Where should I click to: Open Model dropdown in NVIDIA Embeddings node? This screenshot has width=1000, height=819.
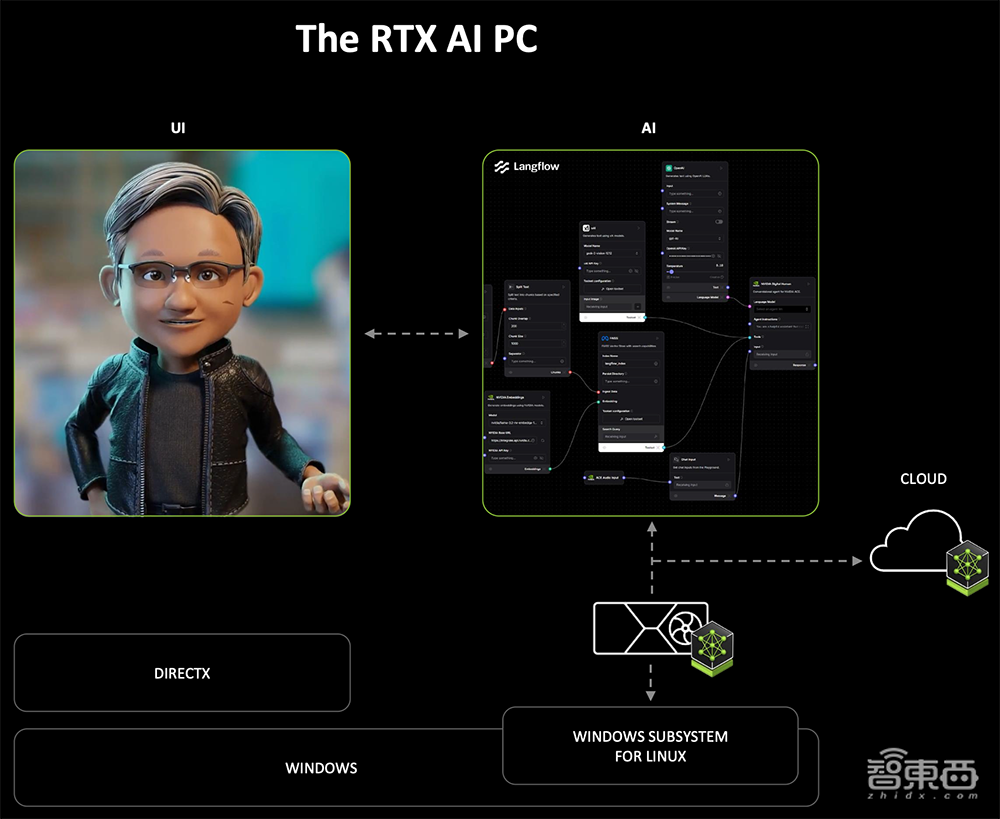coord(515,423)
